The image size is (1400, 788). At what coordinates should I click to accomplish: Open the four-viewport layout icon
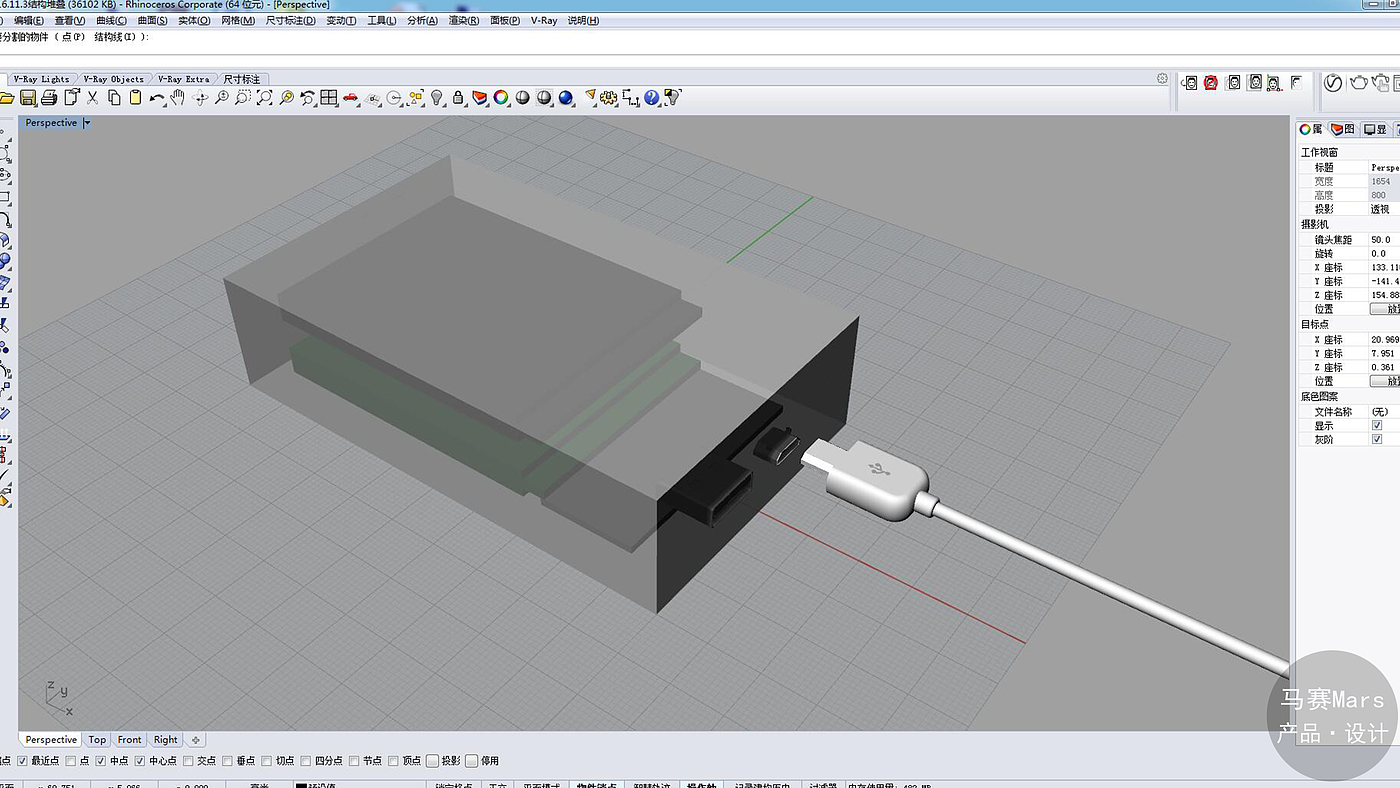tap(329, 97)
